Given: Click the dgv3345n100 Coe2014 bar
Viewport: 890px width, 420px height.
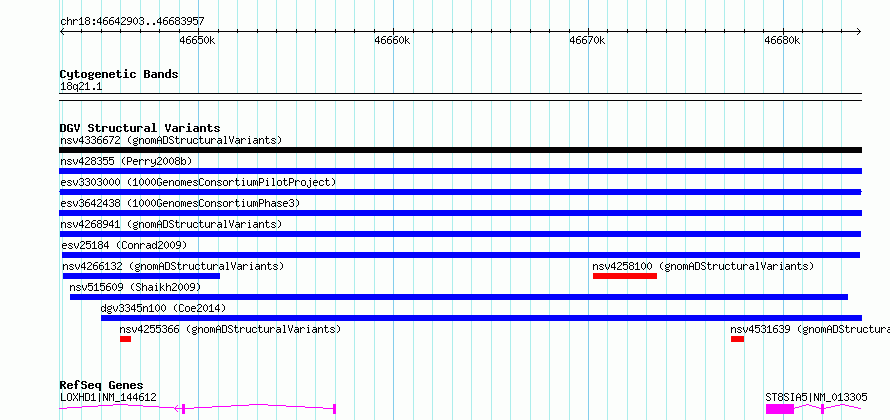Looking at the screenshot, I should pyautogui.click(x=481, y=318).
